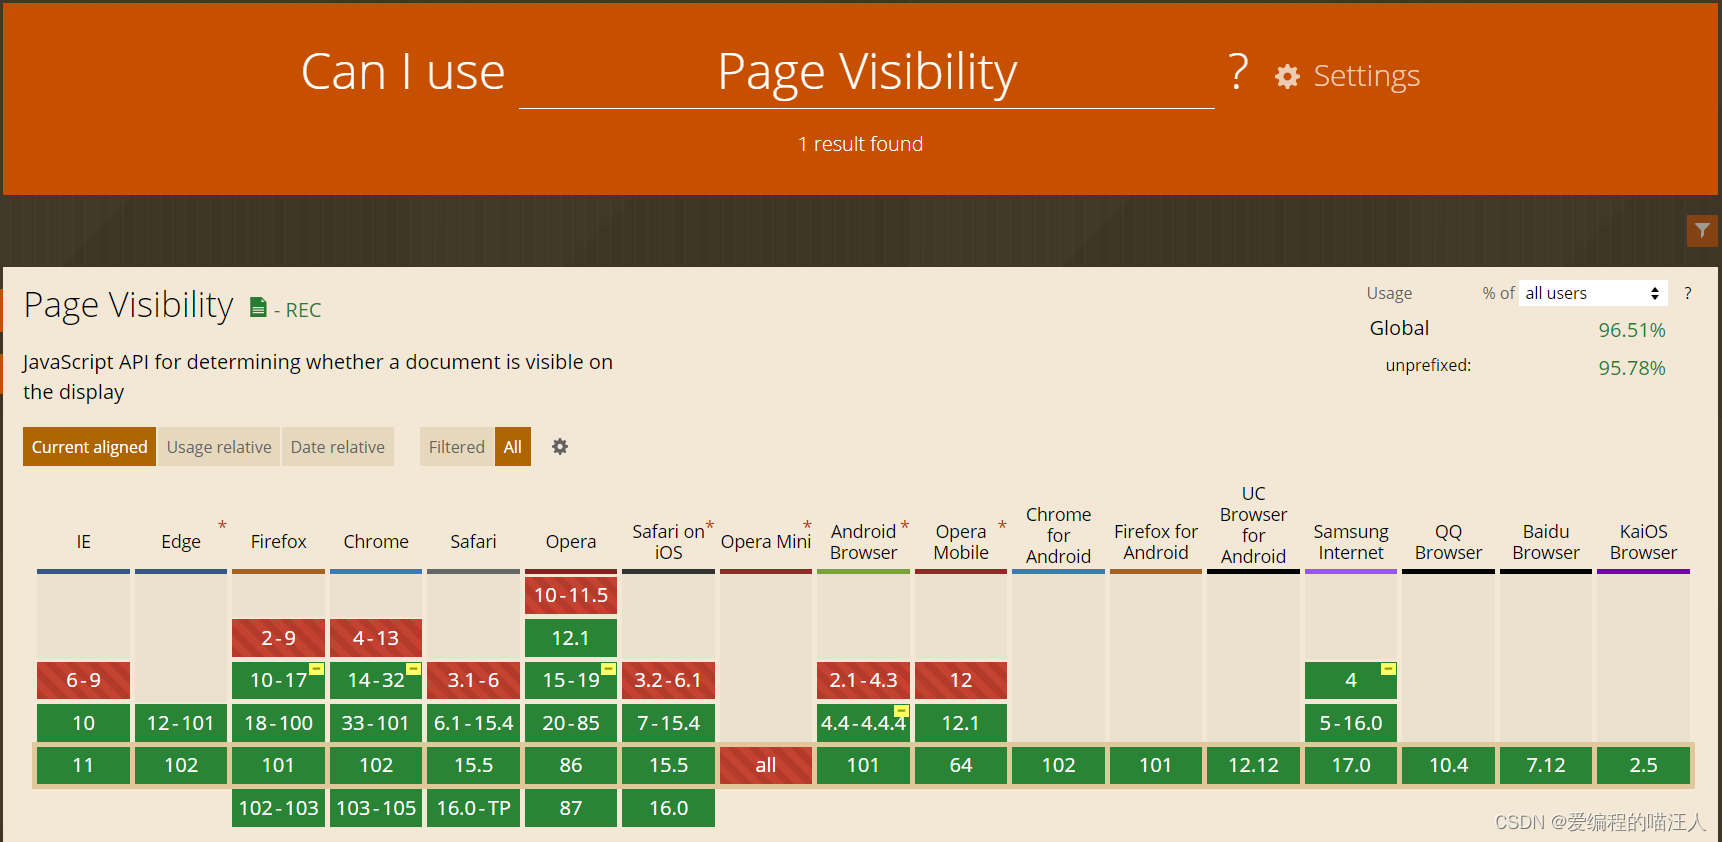Viewport: 1722px width, 842px height.
Task: Switch to Usage relative view
Action: point(219,447)
